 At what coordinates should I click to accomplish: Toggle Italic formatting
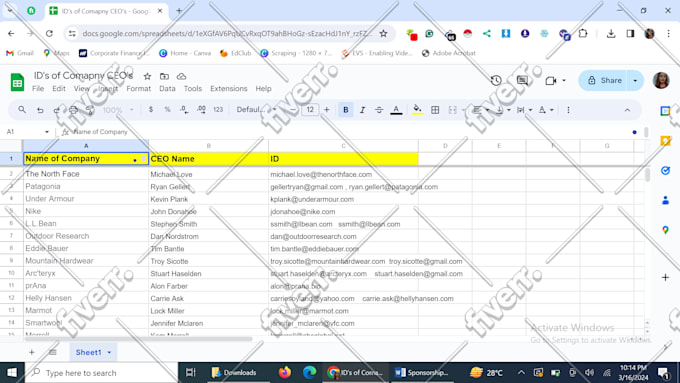362,110
